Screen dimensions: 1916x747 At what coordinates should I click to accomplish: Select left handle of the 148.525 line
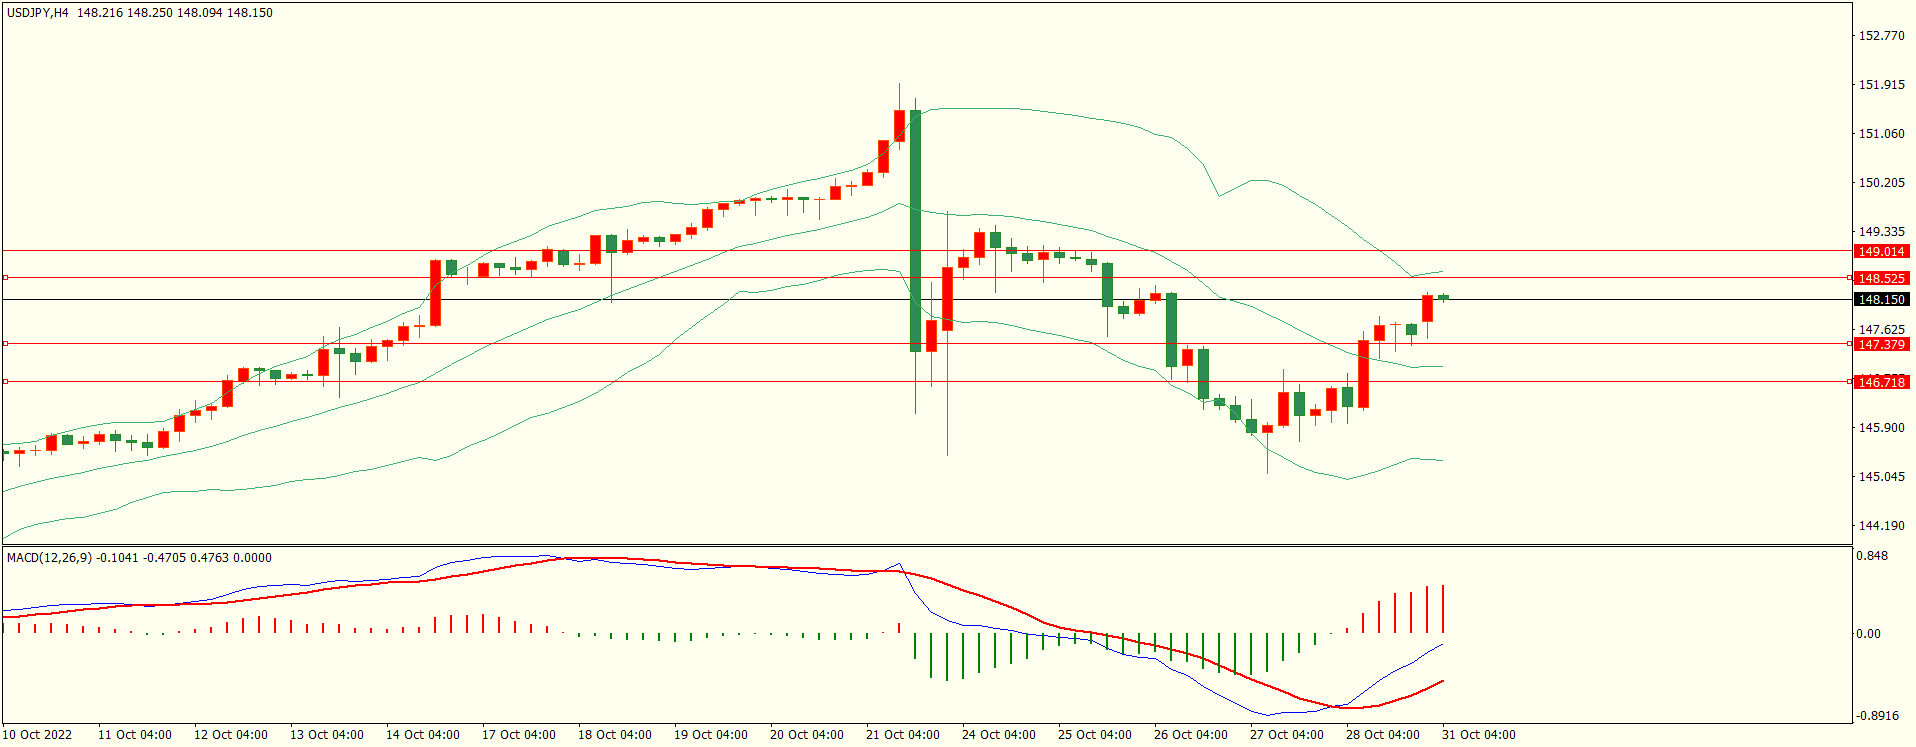5,278
